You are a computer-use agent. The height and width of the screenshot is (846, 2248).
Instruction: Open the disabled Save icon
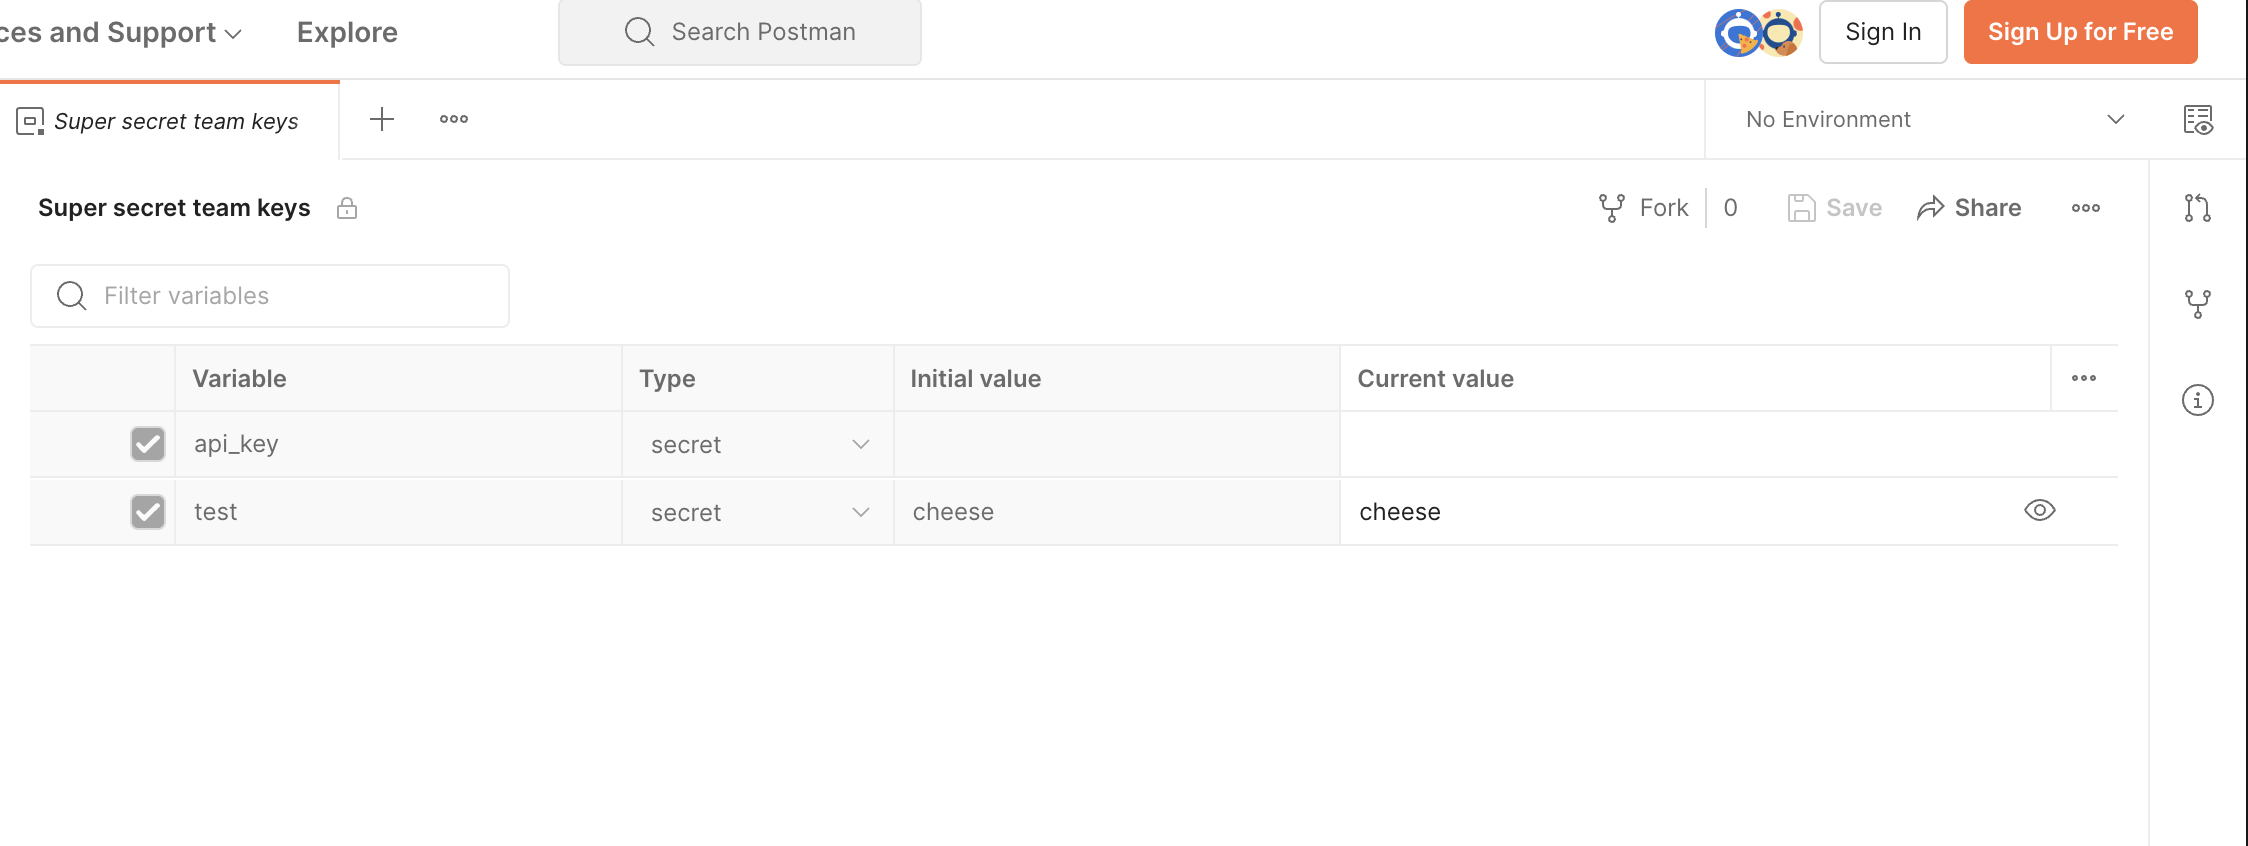pyautogui.click(x=1802, y=207)
